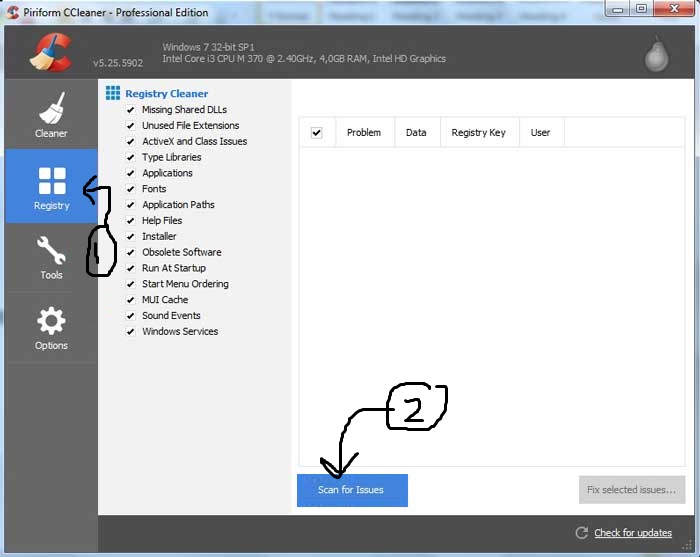Open the Tools wrench icon
The height and width of the screenshot is (557, 700).
point(51,250)
